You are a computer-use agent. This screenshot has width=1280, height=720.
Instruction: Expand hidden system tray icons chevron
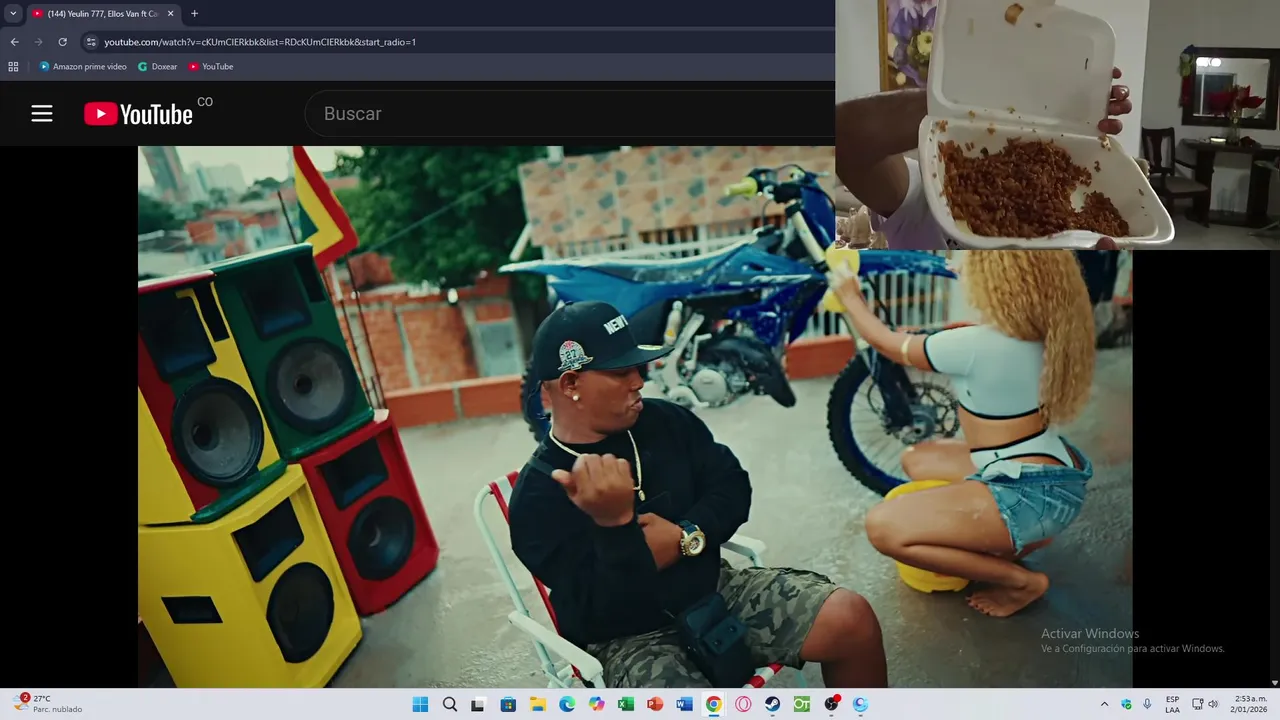(1104, 704)
